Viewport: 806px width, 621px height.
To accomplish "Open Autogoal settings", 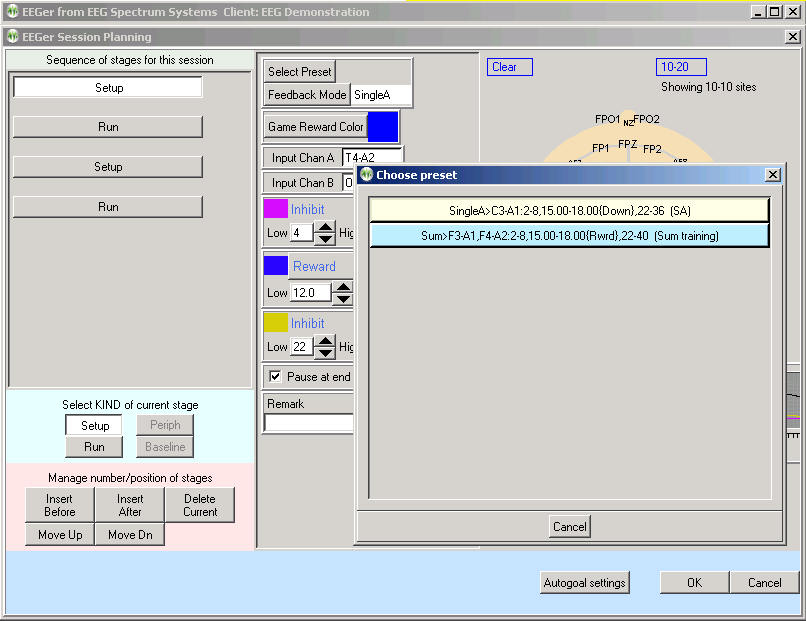I will (585, 583).
